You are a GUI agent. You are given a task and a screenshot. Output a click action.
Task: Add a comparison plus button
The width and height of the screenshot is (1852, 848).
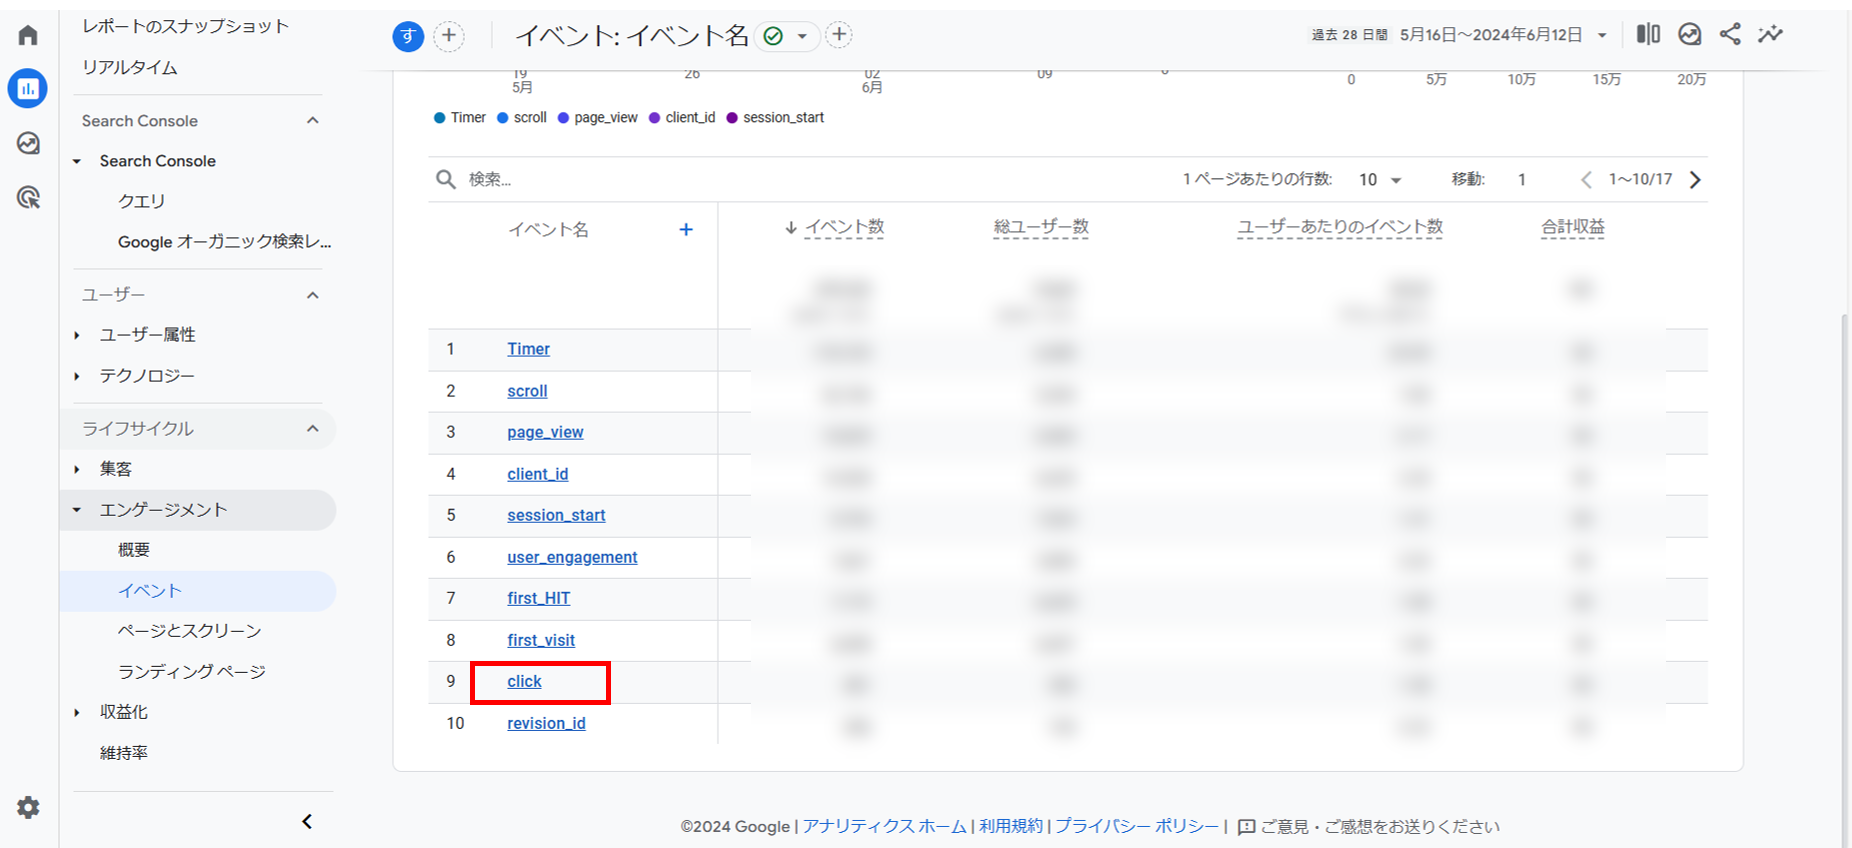tap(449, 36)
